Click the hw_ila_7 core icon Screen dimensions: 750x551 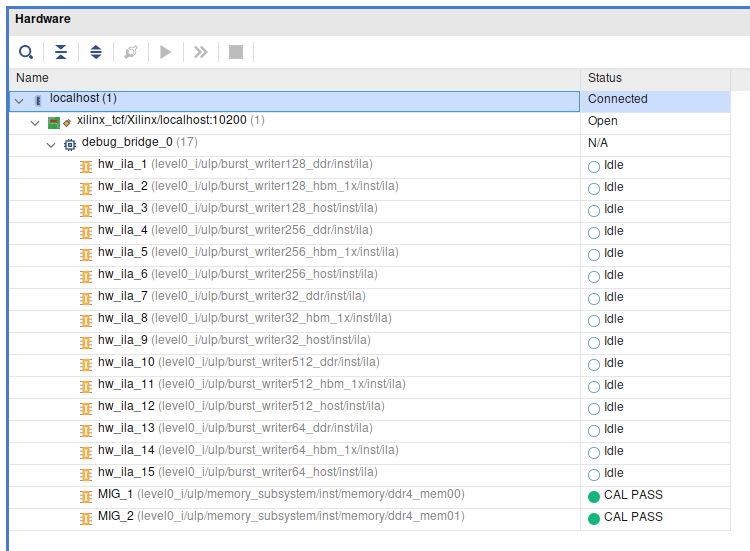click(x=86, y=299)
